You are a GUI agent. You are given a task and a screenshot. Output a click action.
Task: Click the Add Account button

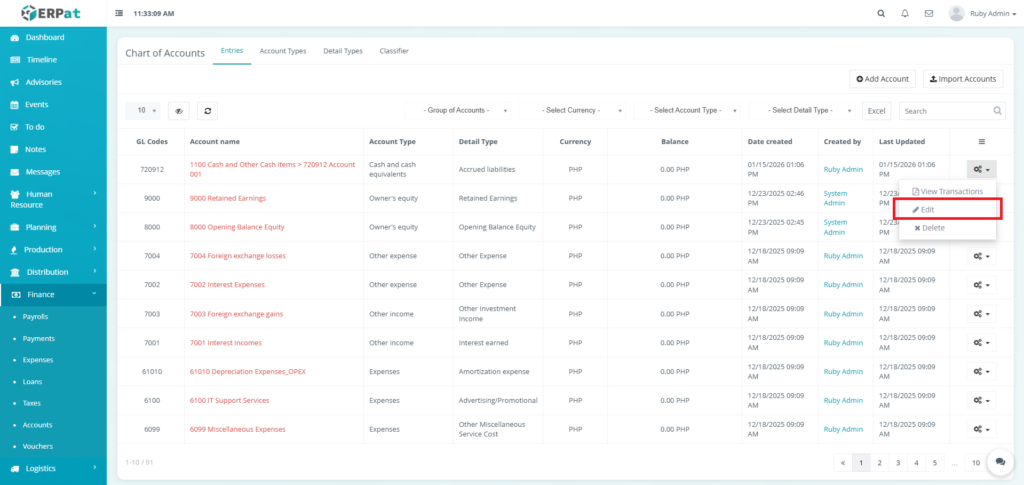coord(882,79)
